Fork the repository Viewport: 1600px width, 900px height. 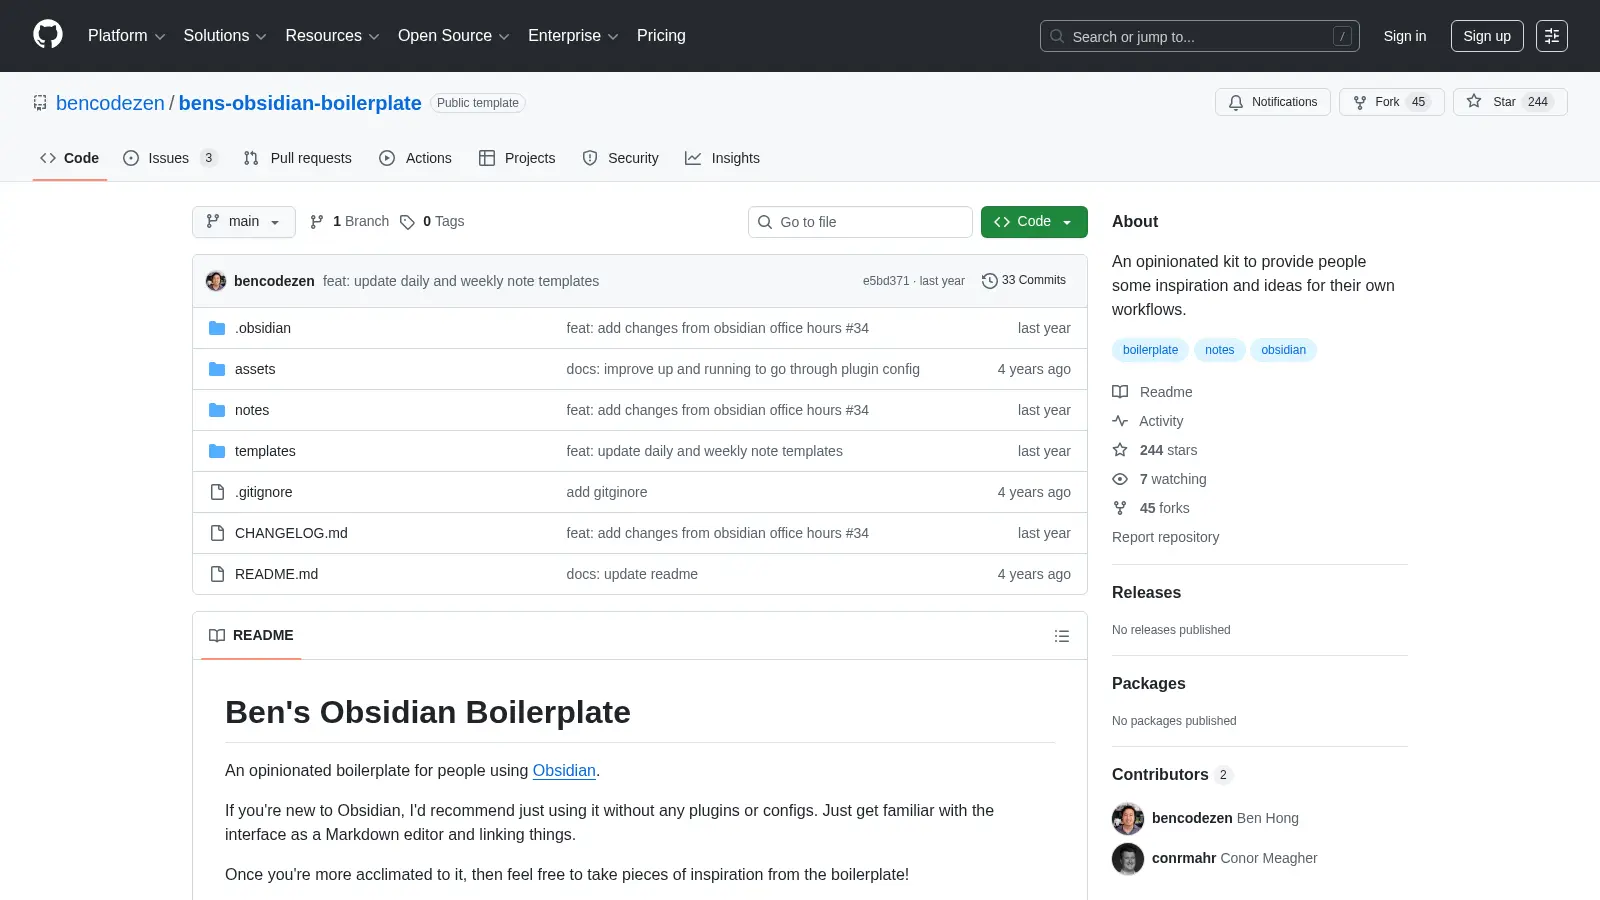[x=1391, y=102]
